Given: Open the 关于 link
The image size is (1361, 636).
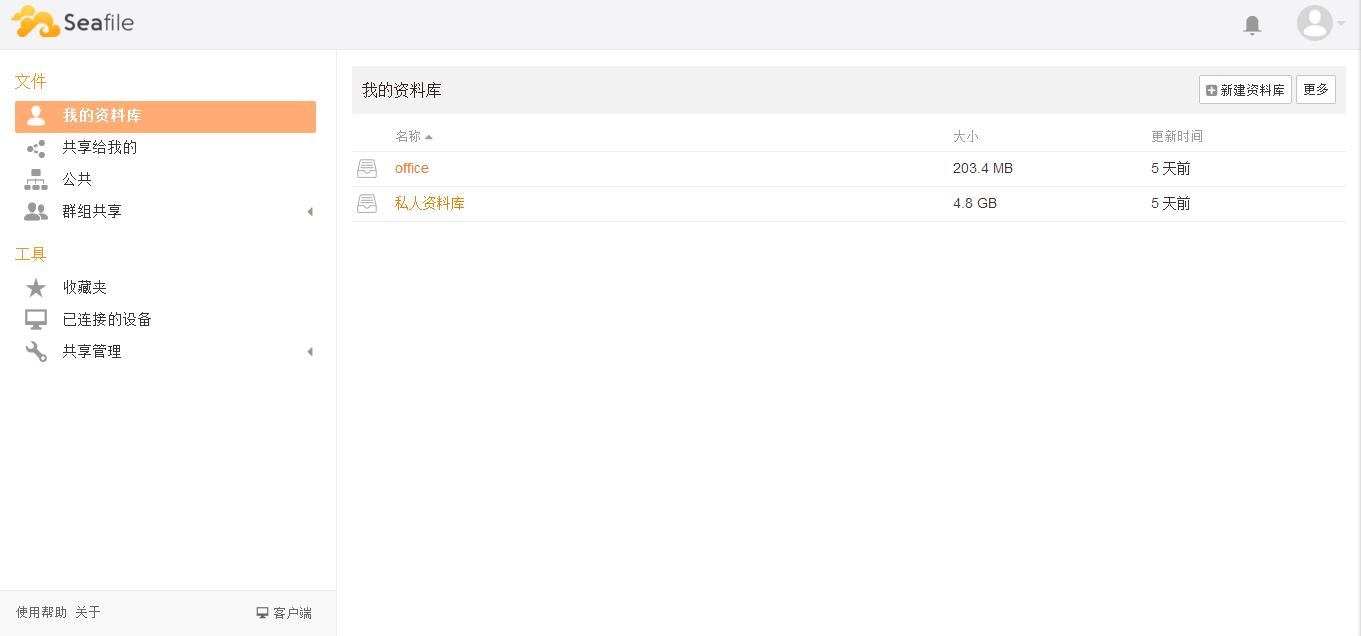Looking at the screenshot, I should (x=88, y=612).
